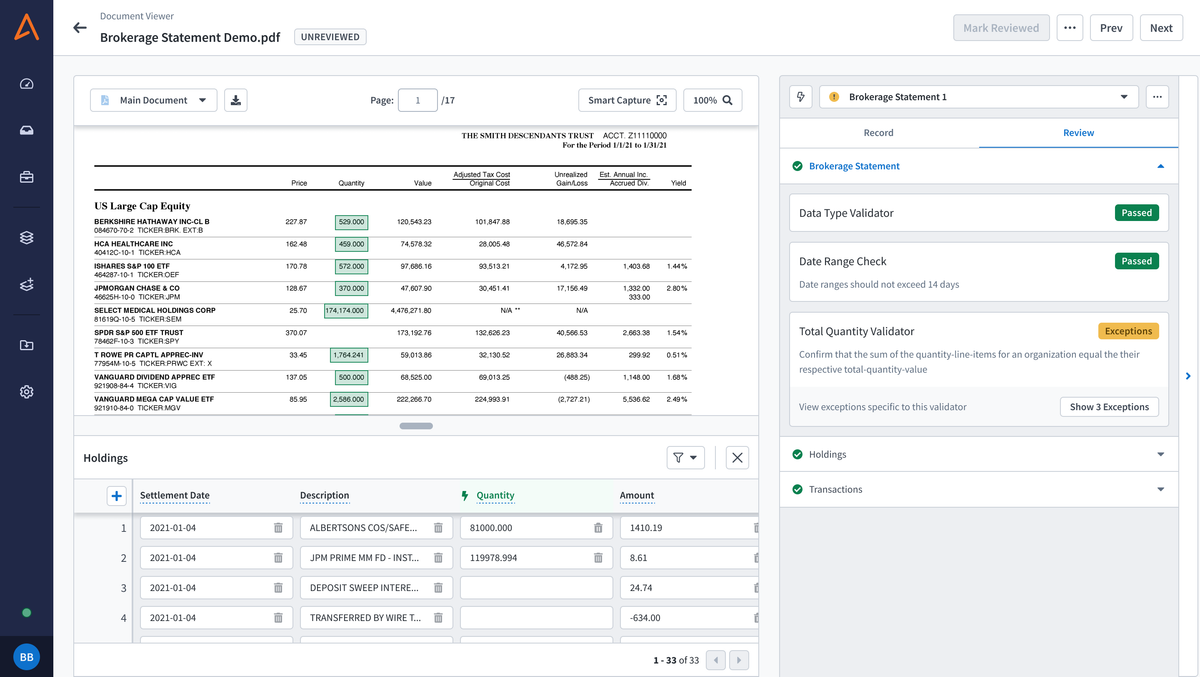Download the document using the download icon
The width and height of the screenshot is (1200, 677).
235,100
